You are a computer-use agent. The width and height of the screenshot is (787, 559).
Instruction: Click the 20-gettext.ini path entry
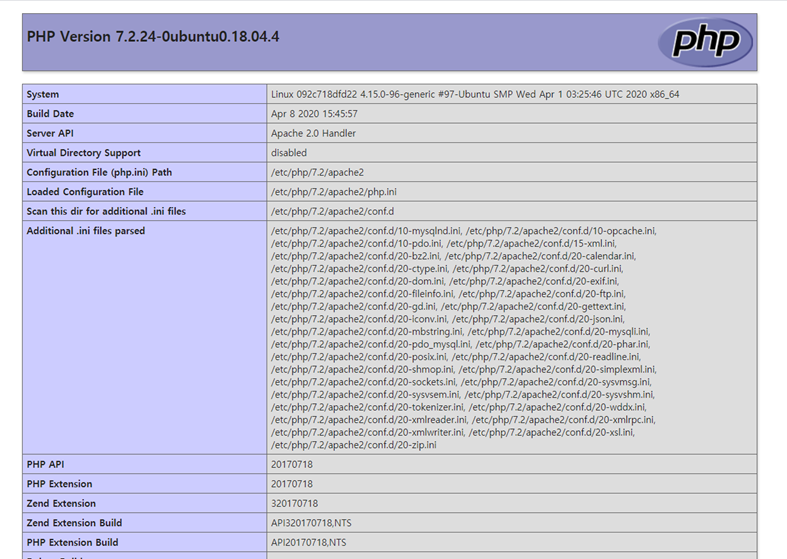pos(533,306)
